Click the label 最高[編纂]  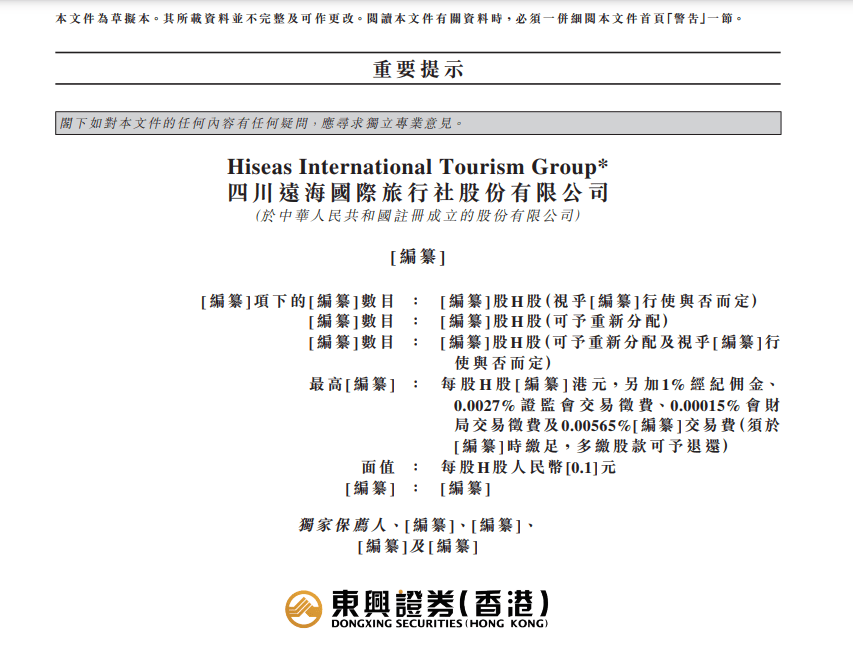(353, 384)
